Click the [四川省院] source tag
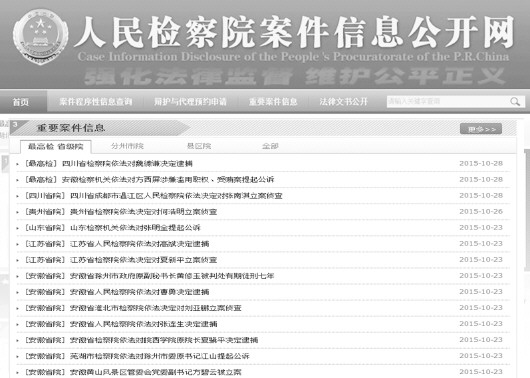530x378 pixels. tap(45, 196)
